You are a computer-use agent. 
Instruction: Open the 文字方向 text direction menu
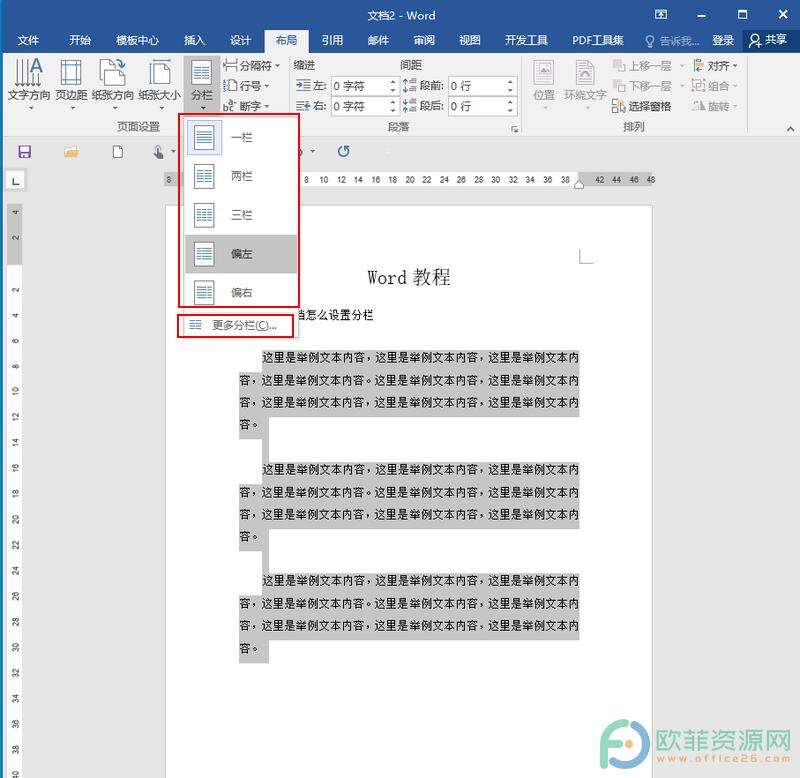[x=29, y=84]
